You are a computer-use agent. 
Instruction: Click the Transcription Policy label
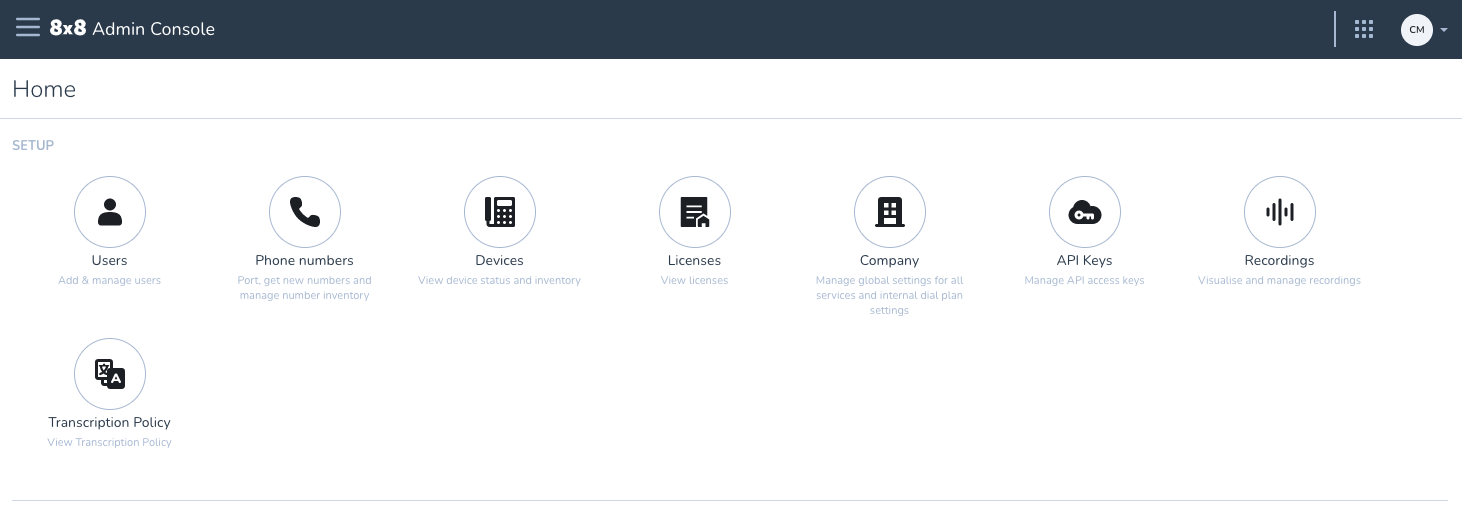110,422
